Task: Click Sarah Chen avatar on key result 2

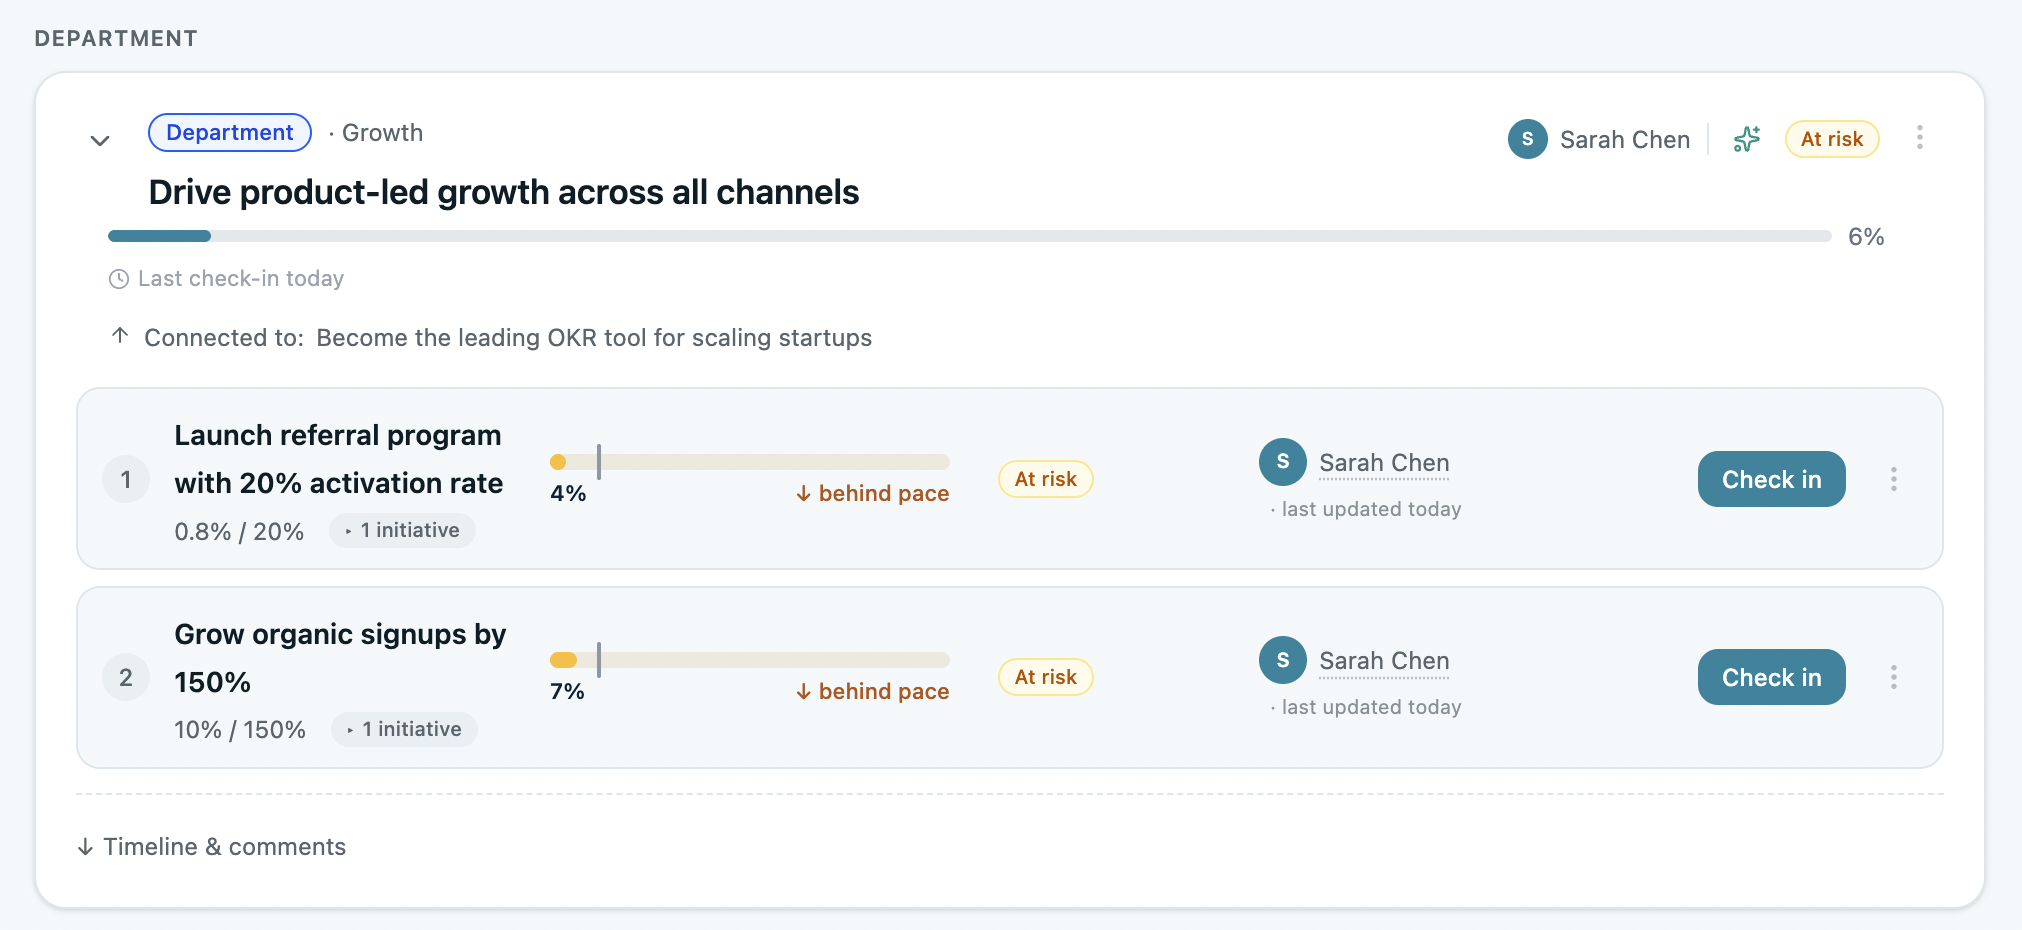Action: point(1283,660)
